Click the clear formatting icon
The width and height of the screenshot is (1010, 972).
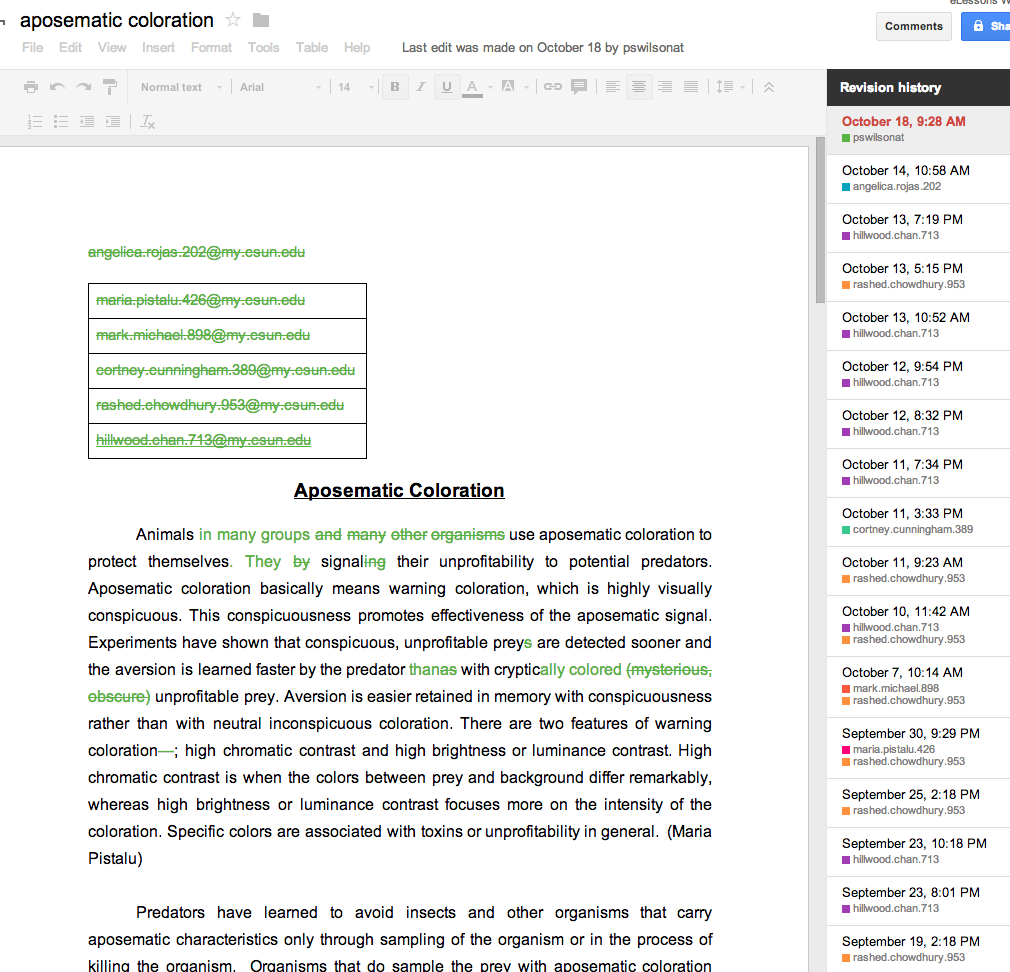(148, 121)
